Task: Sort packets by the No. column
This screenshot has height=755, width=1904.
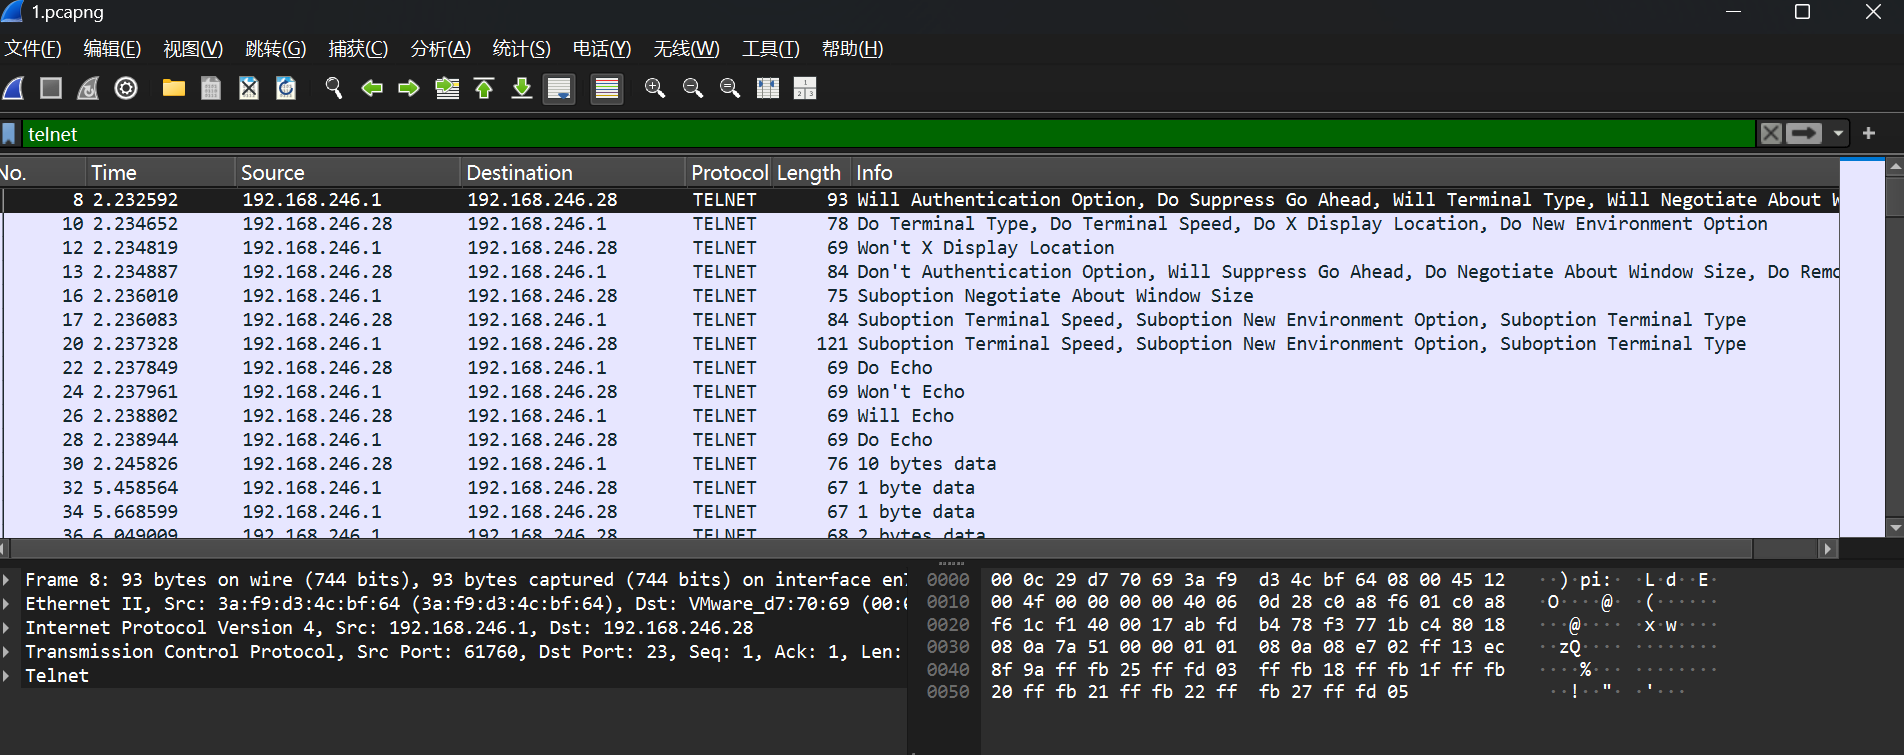Action: coord(42,173)
